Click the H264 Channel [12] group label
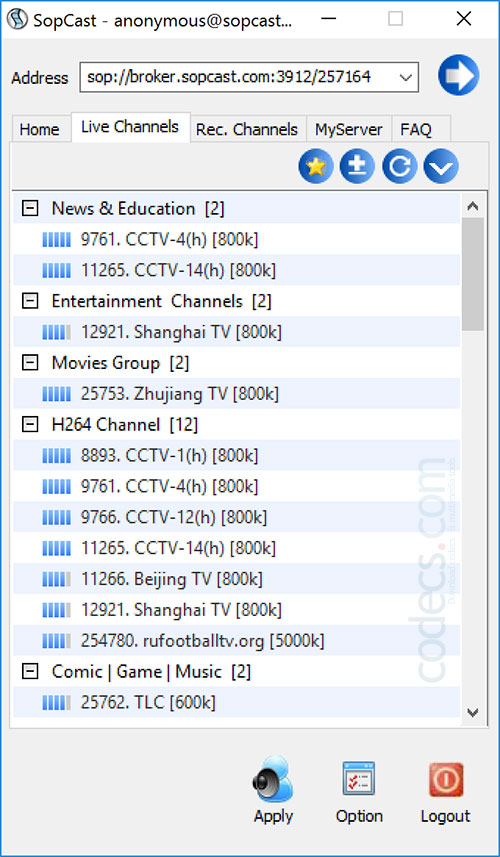 125,424
